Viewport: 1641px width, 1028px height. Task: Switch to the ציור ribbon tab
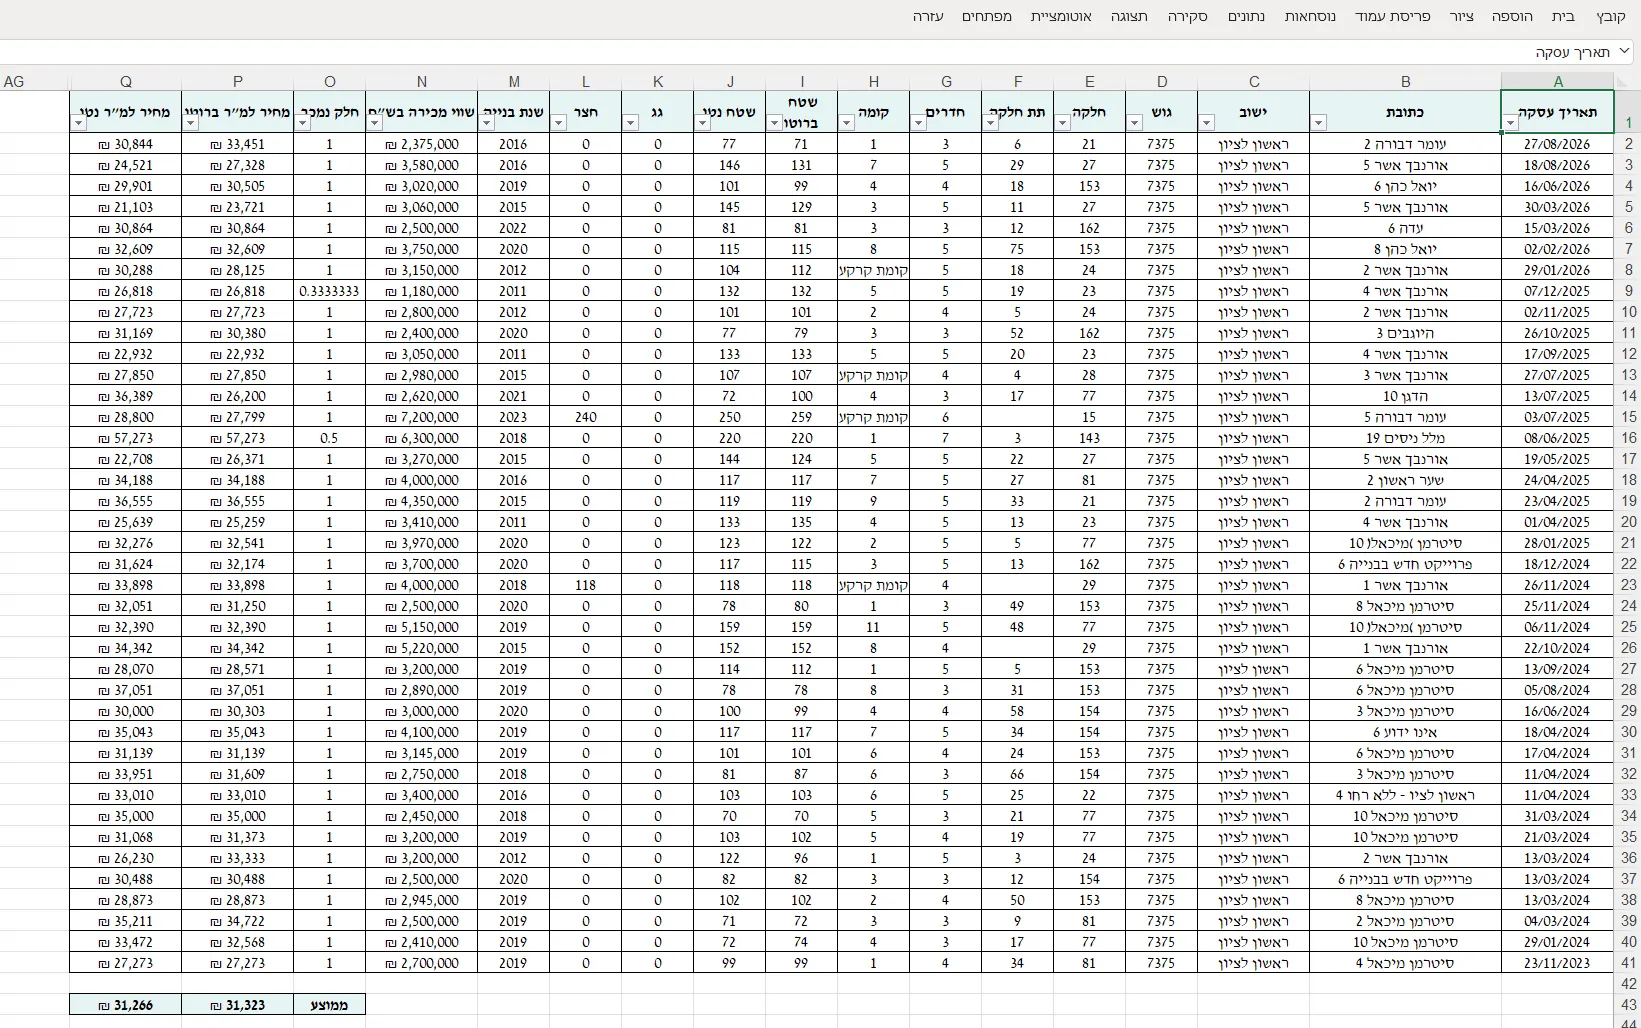1462,16
